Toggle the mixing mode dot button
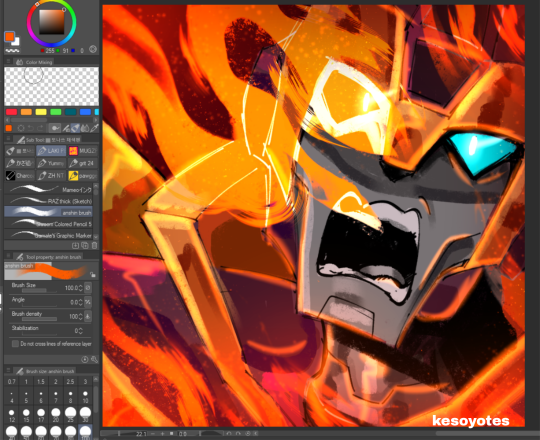The height and width of the screenshot is (440, 540). pyautogui.click(x=54, y=128)
